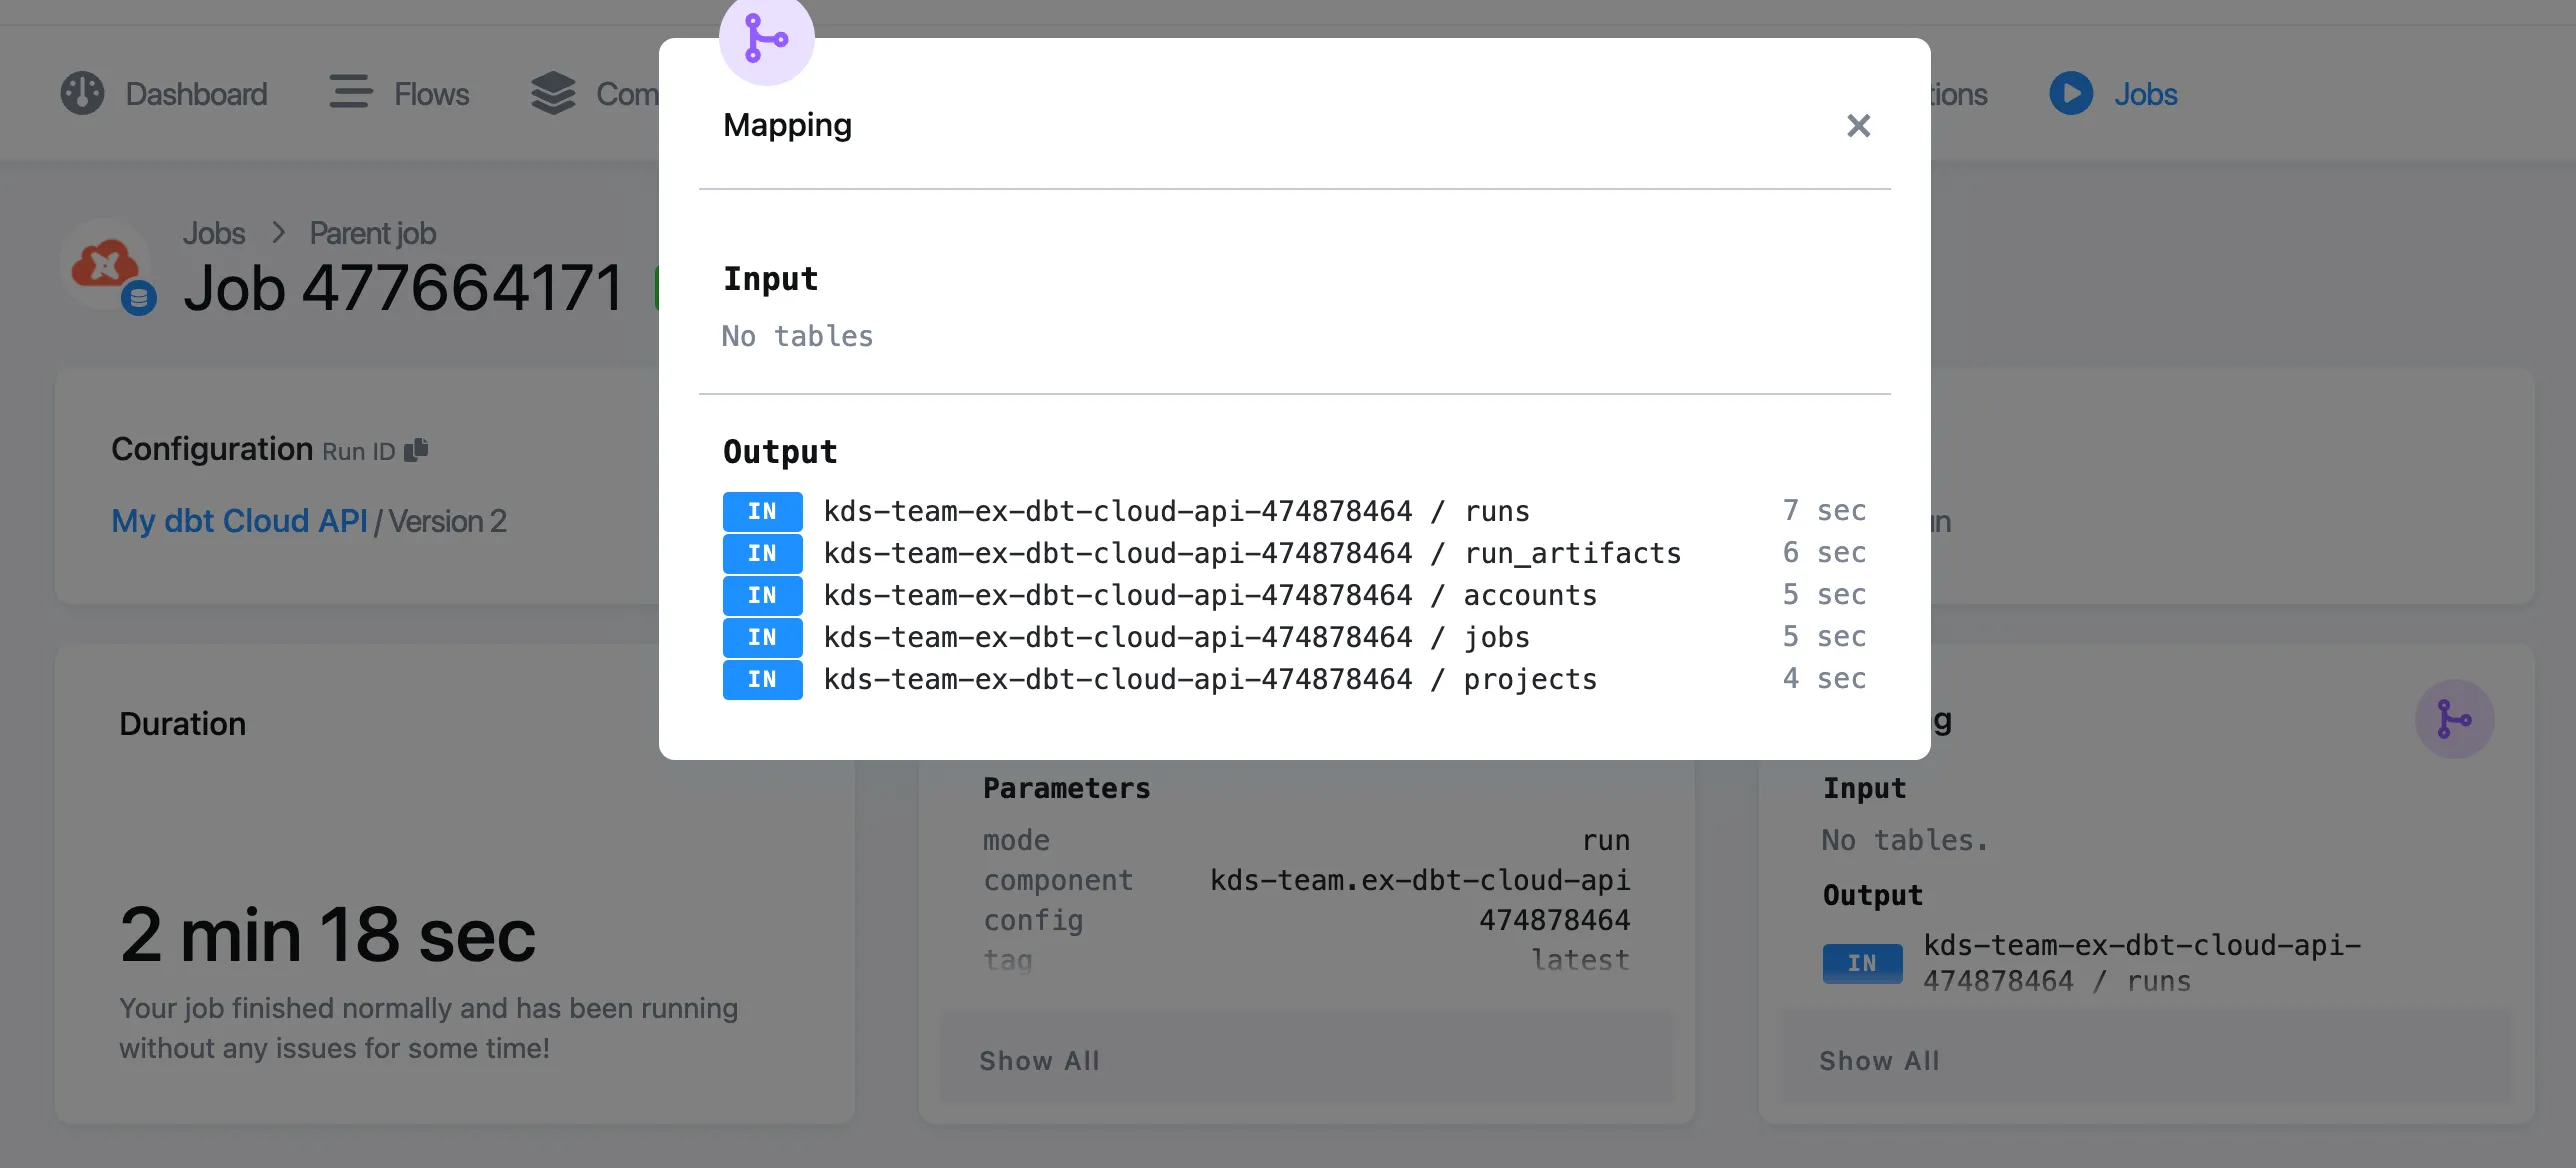This screenshot has width=2576, height=1168.
Task: Click the Parent job breadcrumb link
Action: point(372,233)
